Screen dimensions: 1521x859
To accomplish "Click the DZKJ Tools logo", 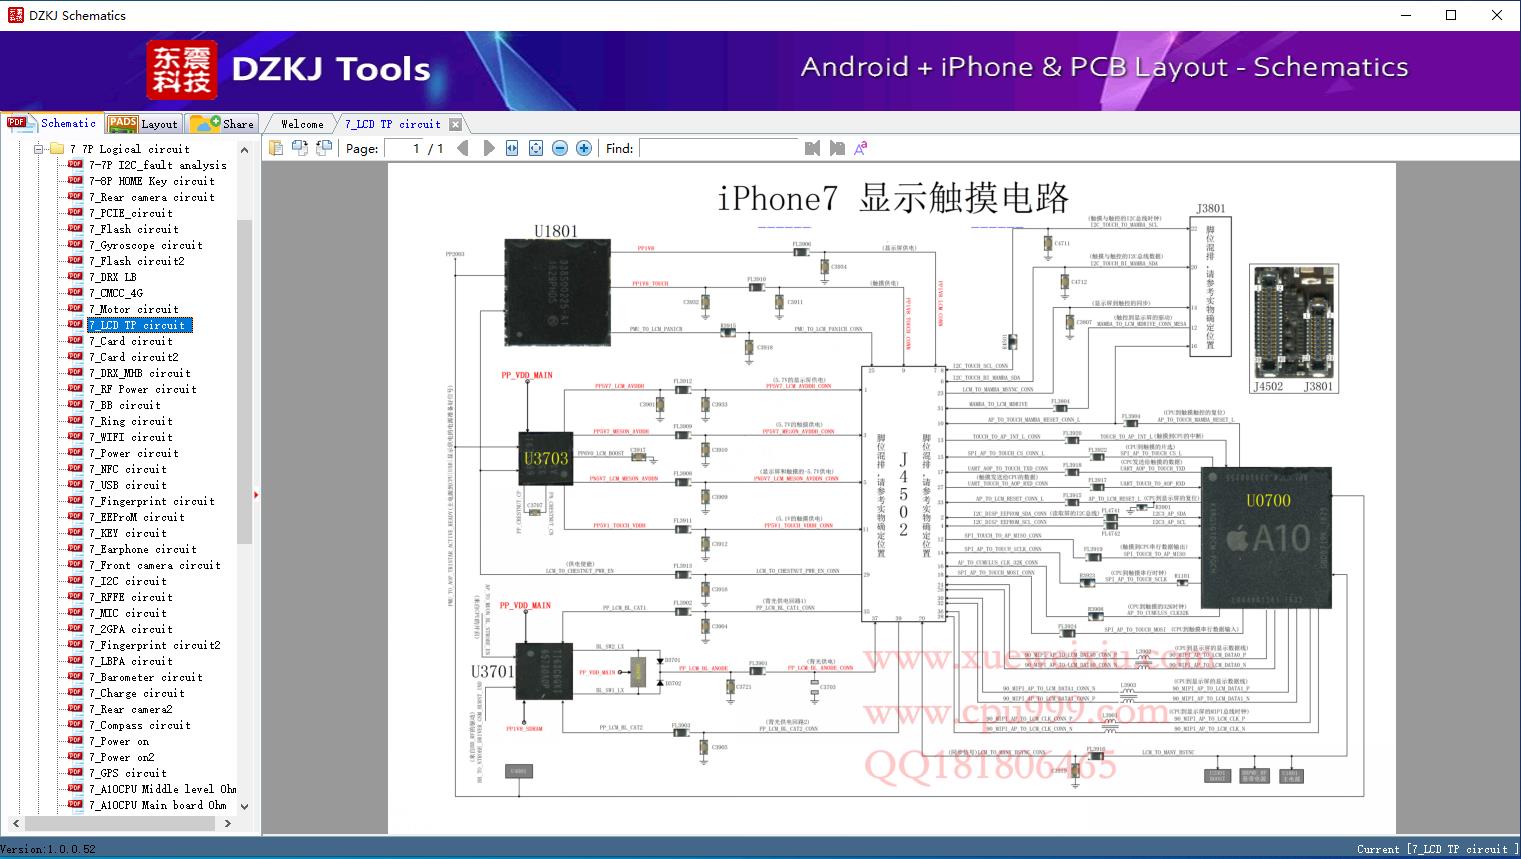I will tap(290, 70).
